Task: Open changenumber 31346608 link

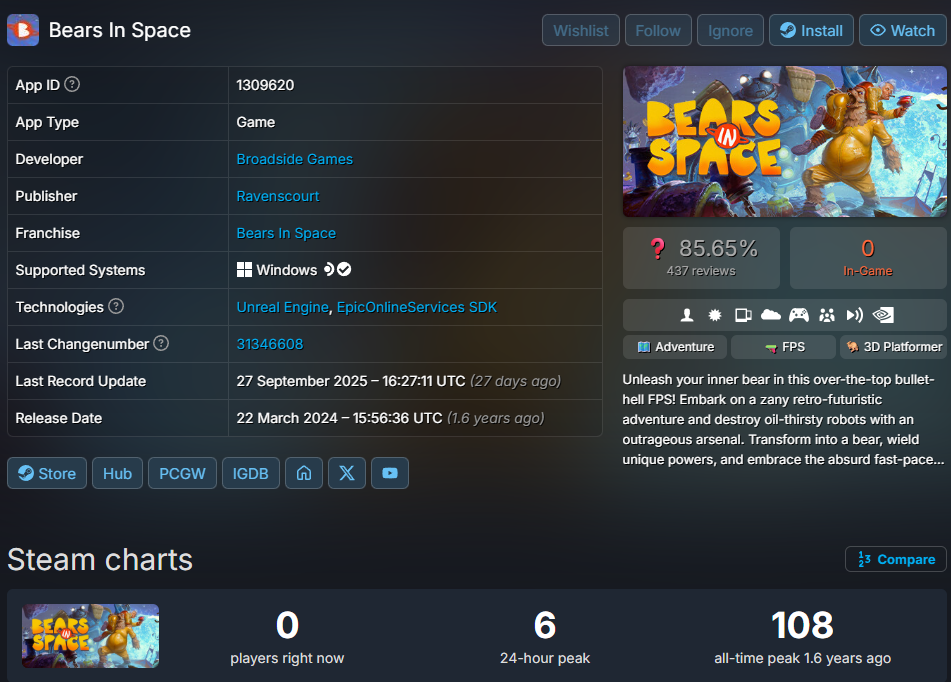Action: pos(270,344)
